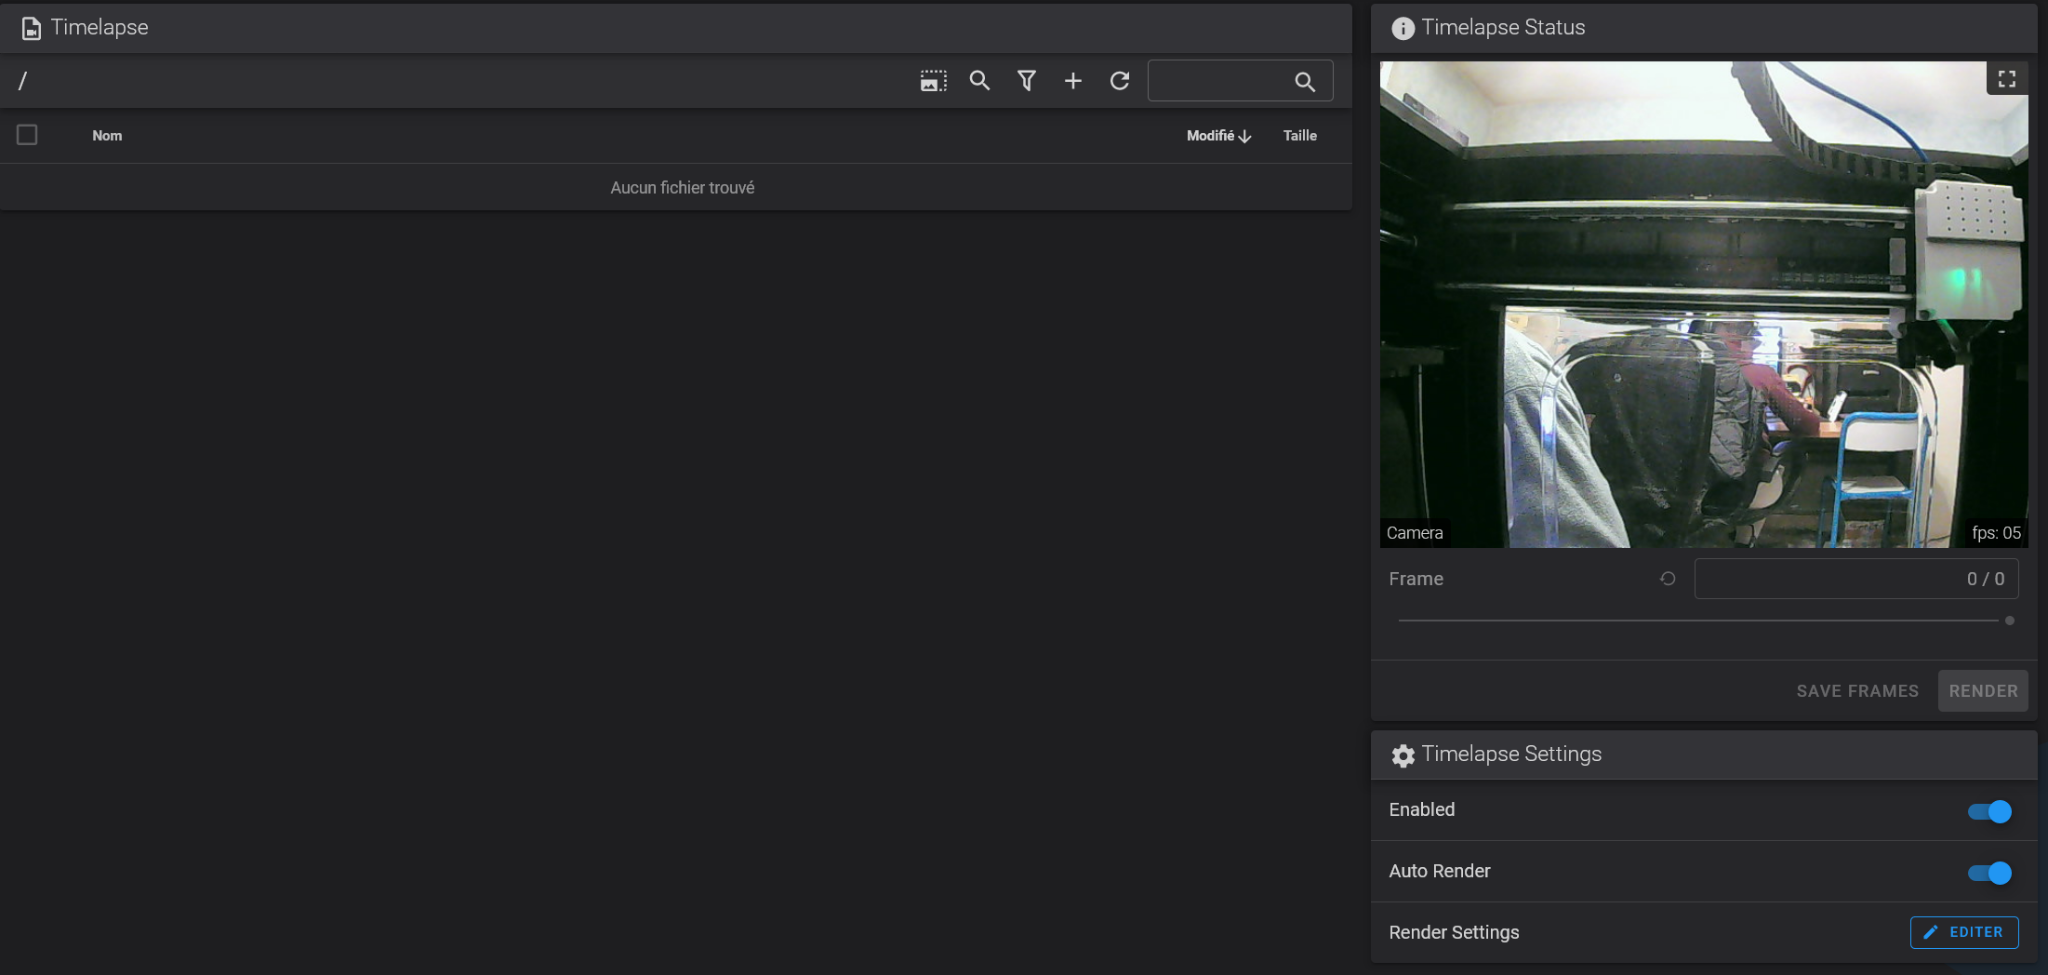The image size is (2048, 975).
Task: Refresh the timelapse file list
Action: coord(1120,81)
